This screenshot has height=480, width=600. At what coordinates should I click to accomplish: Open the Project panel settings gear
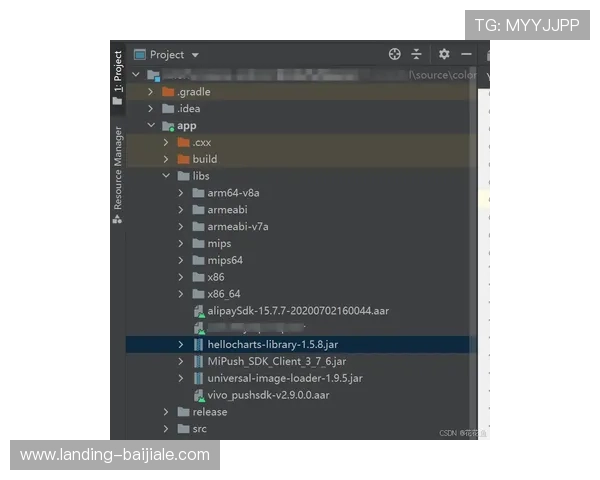(x=444, y=54)
